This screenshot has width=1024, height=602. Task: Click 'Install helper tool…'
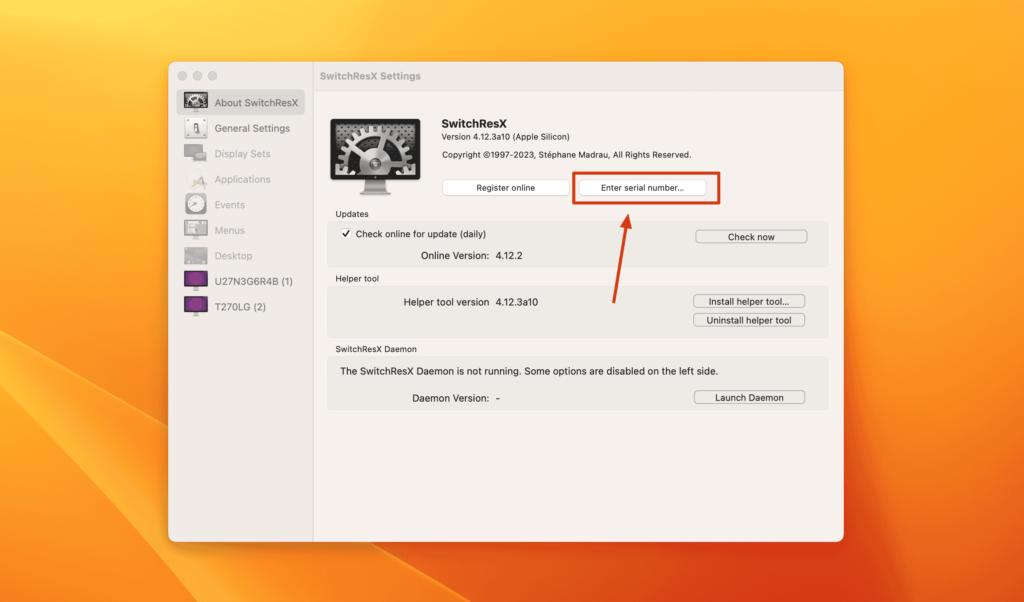749,300
